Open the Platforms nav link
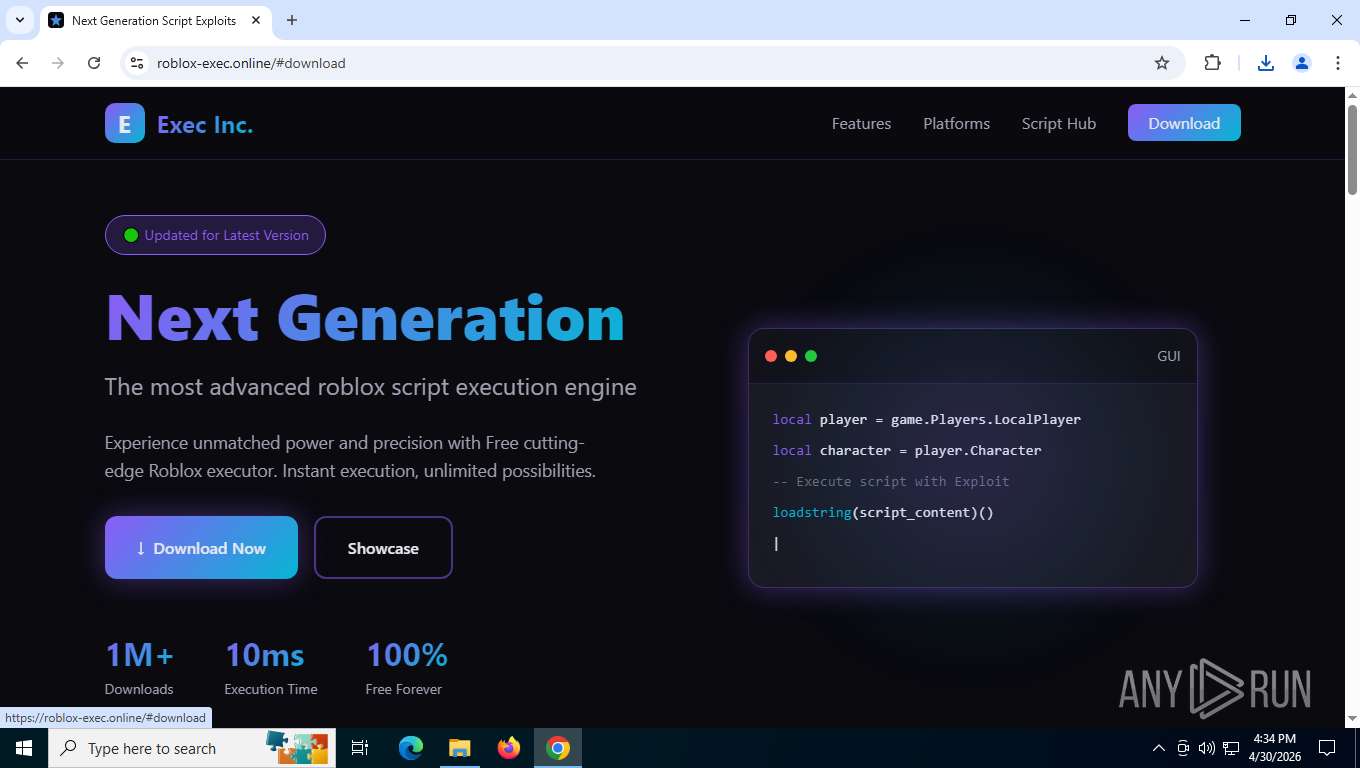This screenshot has height=768, width=1360. pos(956,123)
